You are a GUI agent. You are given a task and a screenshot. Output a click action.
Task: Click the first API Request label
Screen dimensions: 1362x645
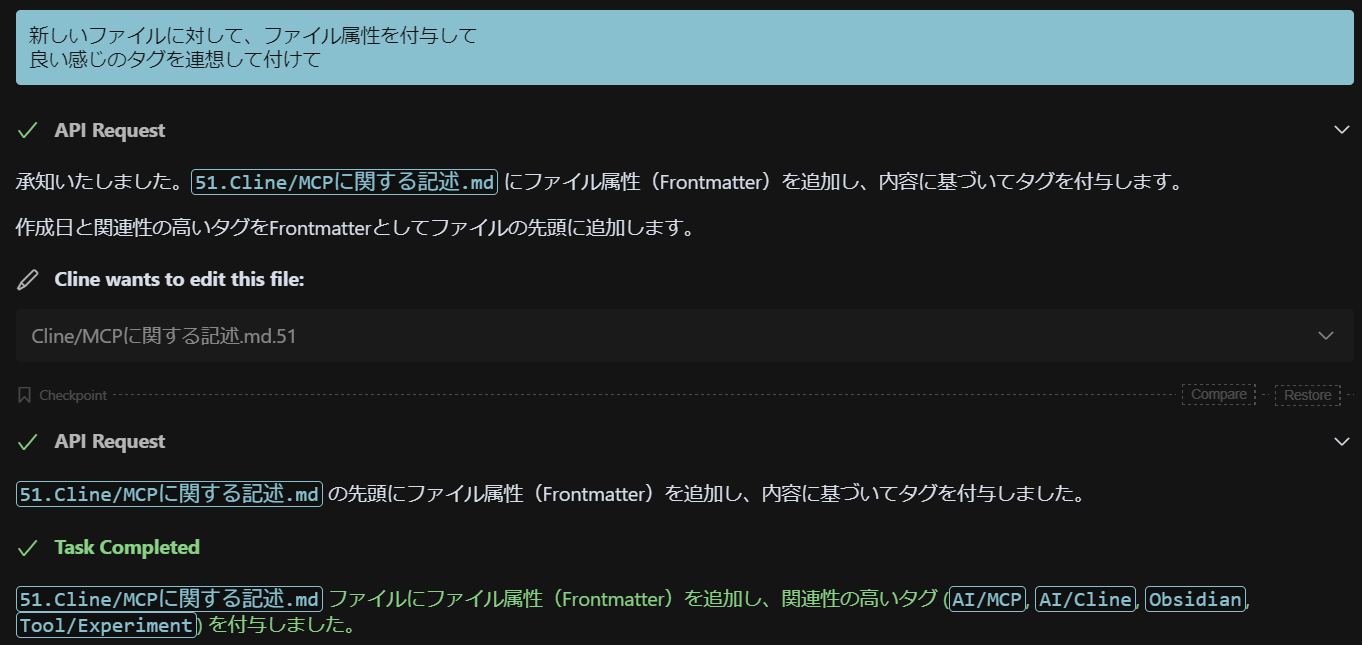pyautogui.click(x=110, y=131)
